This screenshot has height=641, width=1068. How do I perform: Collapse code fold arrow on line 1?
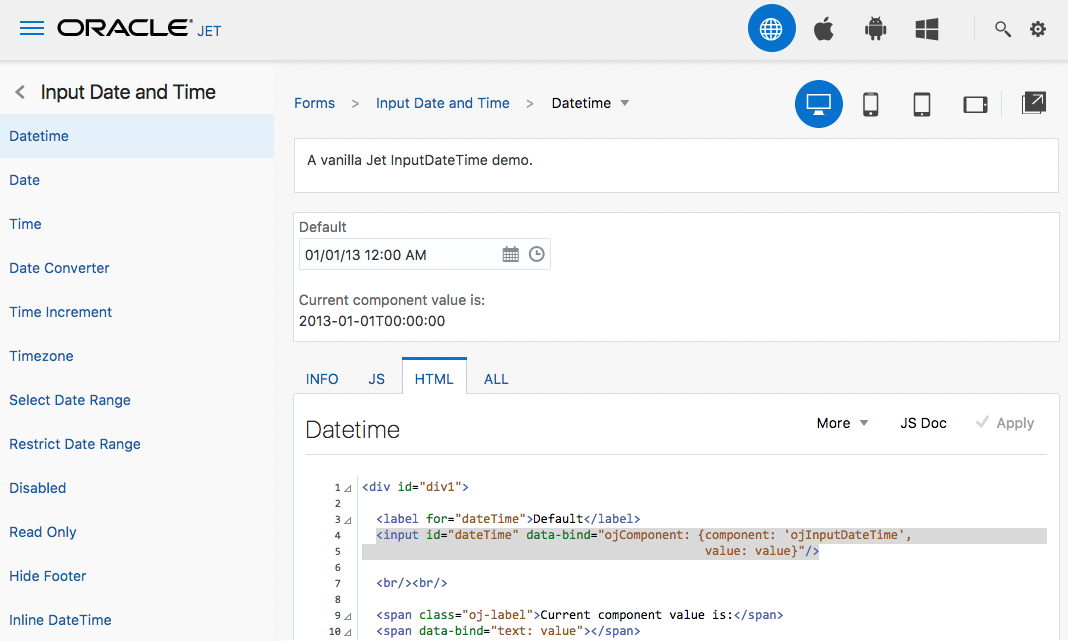click(x=347, y=488)
